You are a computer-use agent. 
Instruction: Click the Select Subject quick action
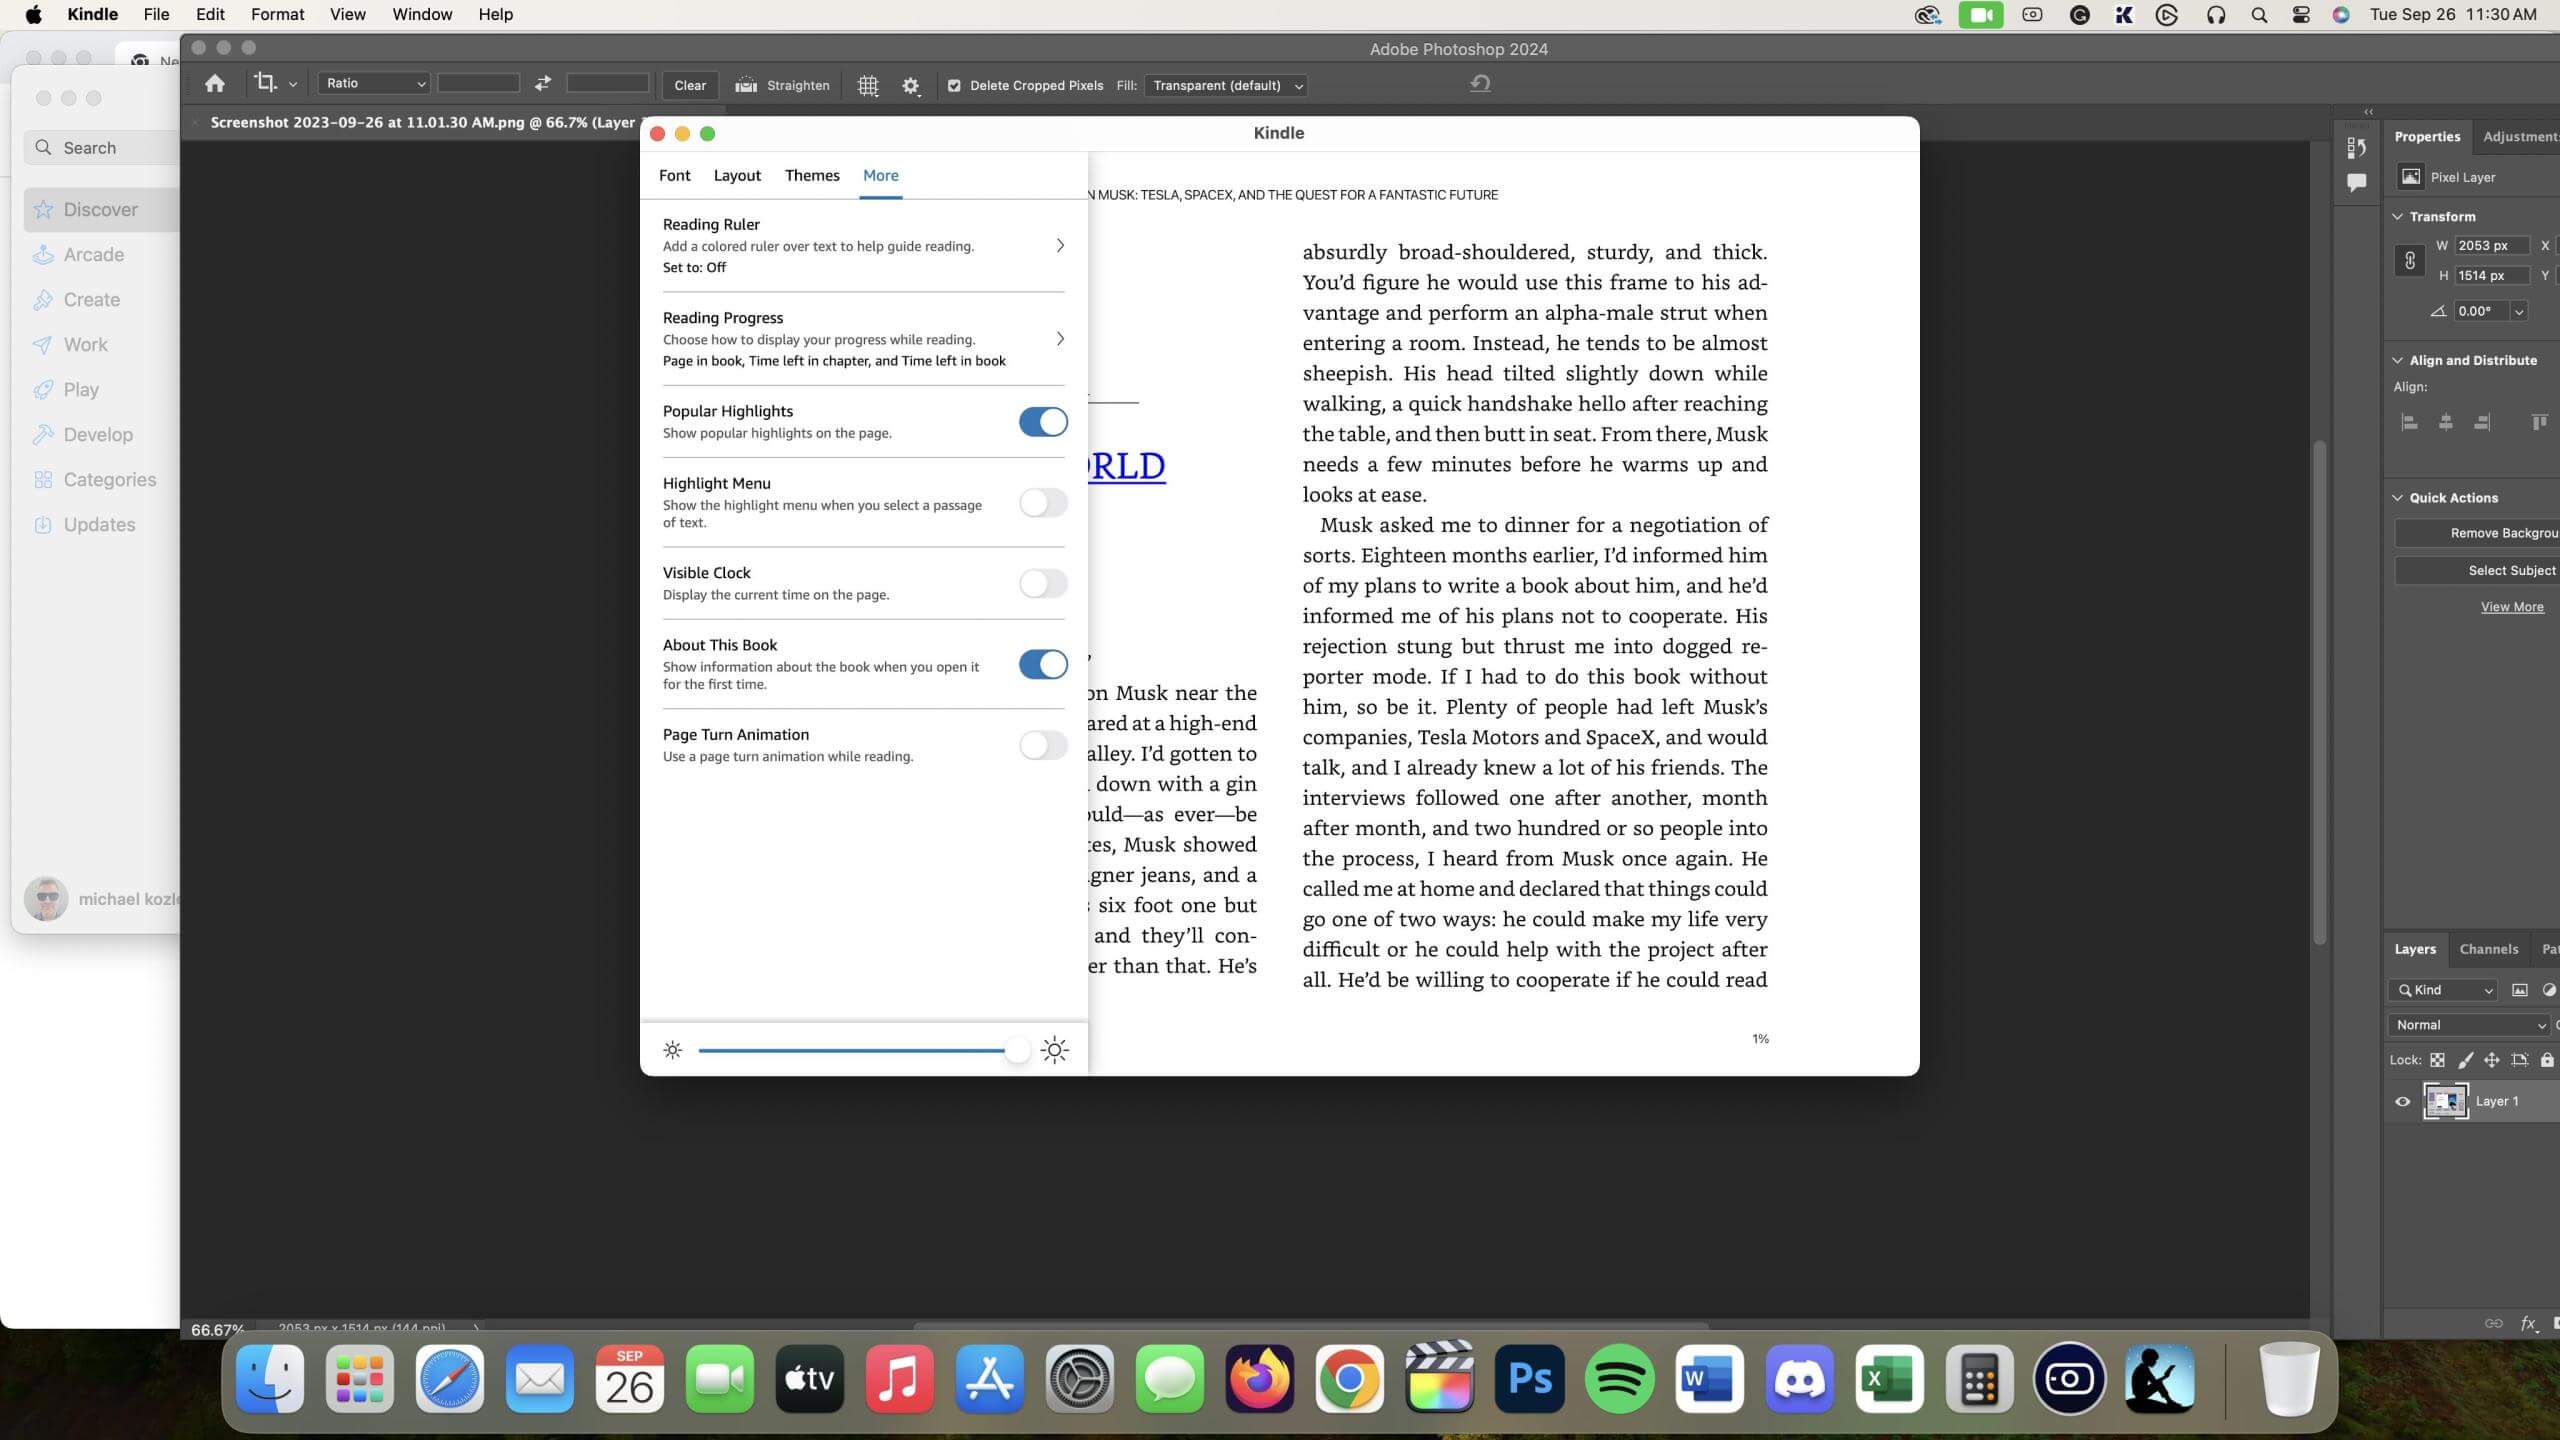(2477, 570)
